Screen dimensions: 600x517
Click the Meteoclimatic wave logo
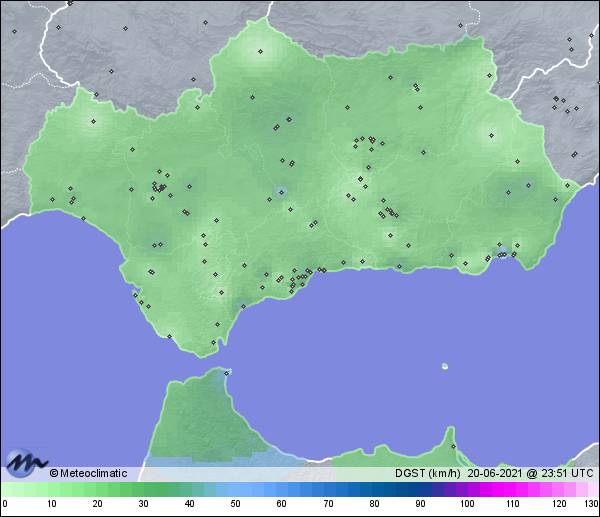pos(23,463)
